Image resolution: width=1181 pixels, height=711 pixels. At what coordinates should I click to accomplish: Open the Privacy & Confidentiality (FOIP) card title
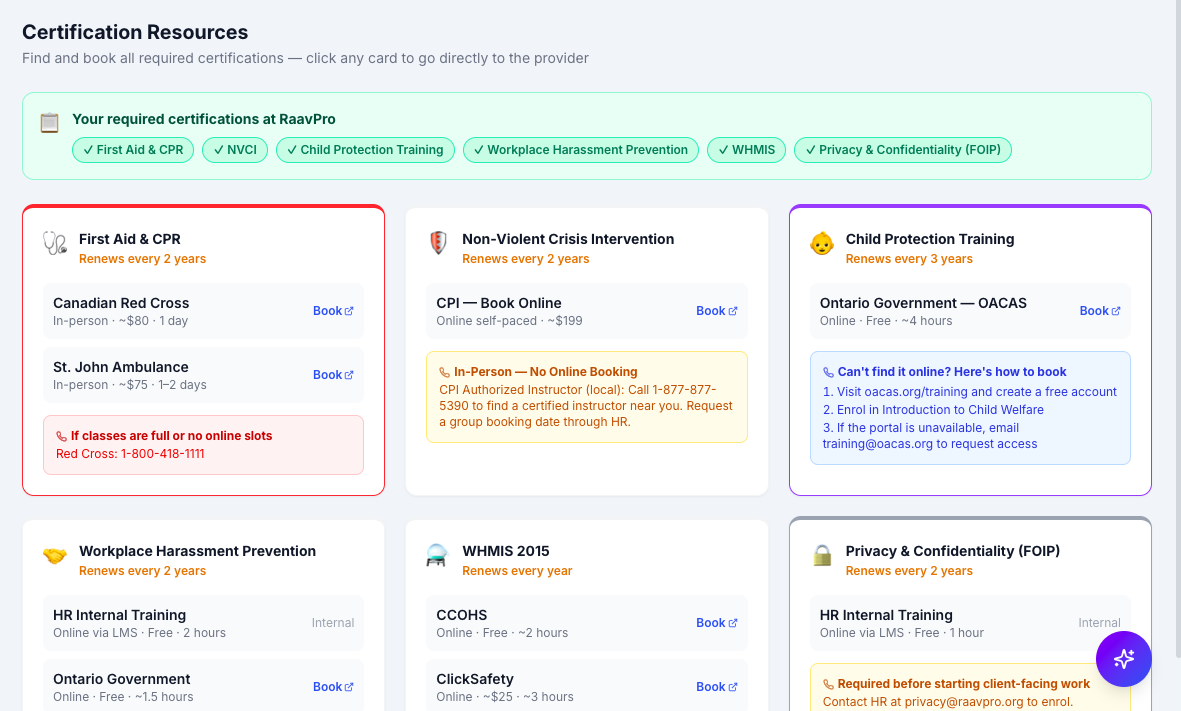(x=953, y=551)
